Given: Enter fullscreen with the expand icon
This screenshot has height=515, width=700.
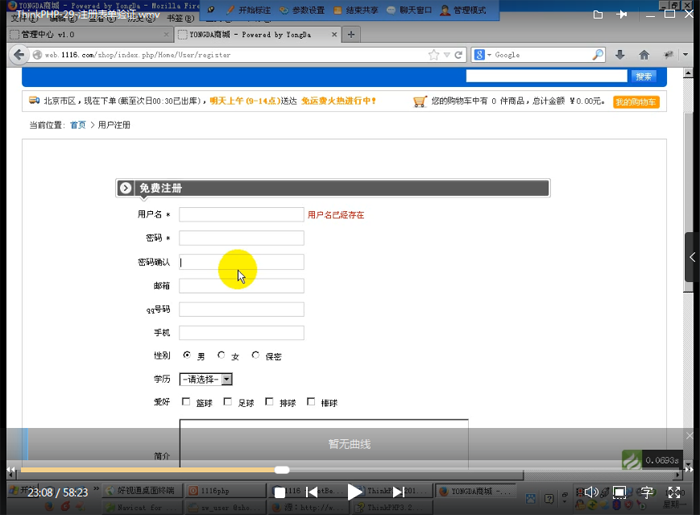Looking at the screenshot, I should [674, 492].
